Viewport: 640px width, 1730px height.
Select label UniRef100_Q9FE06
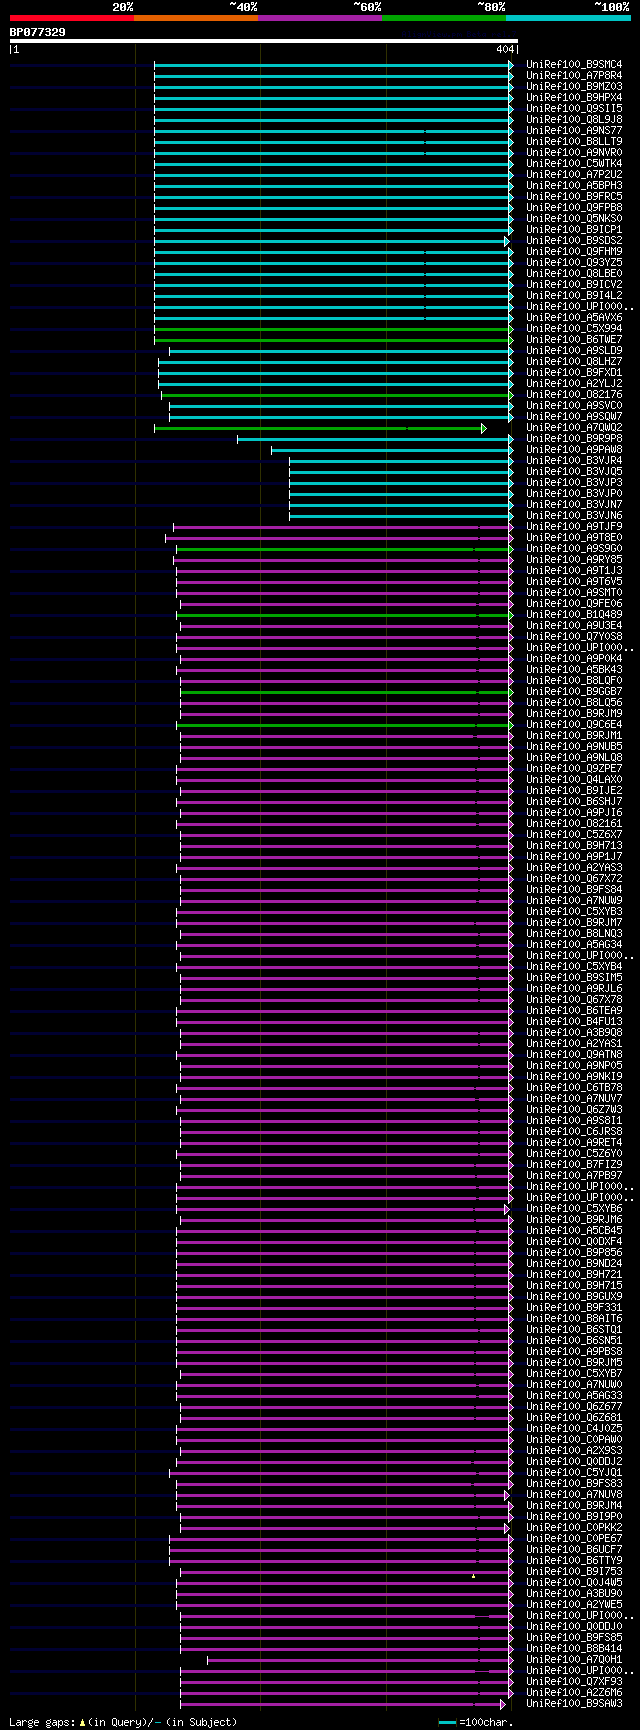[574, 604]
